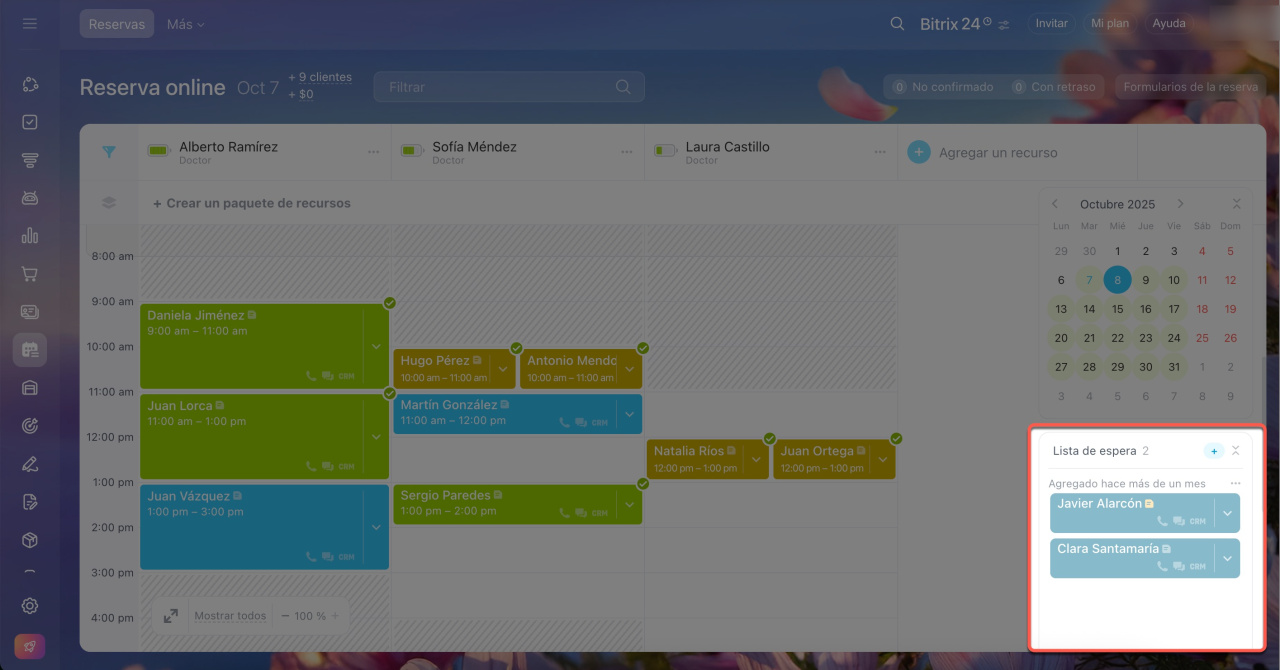Open the chat icon on Juan Vázquez booking
This screenshot has height=670, width=1280.
pos(327,557)
